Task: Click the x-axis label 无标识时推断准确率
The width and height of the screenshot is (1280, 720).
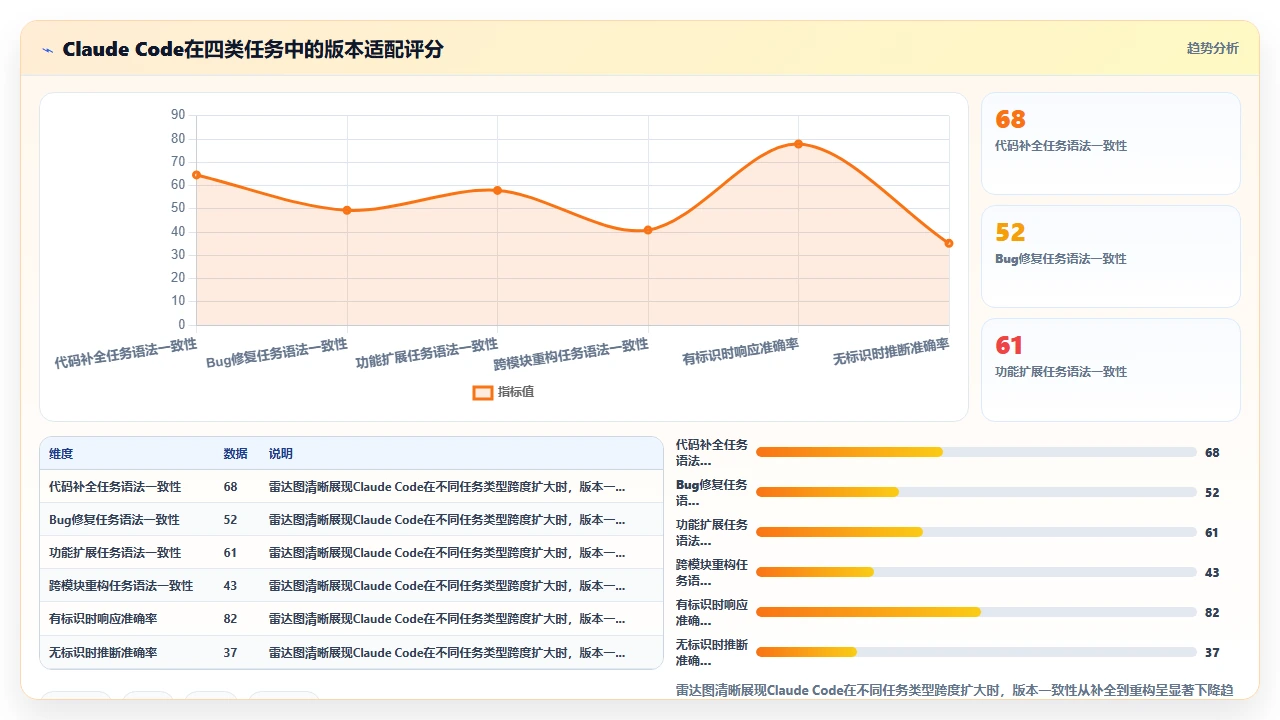Action: click(891, 351)
